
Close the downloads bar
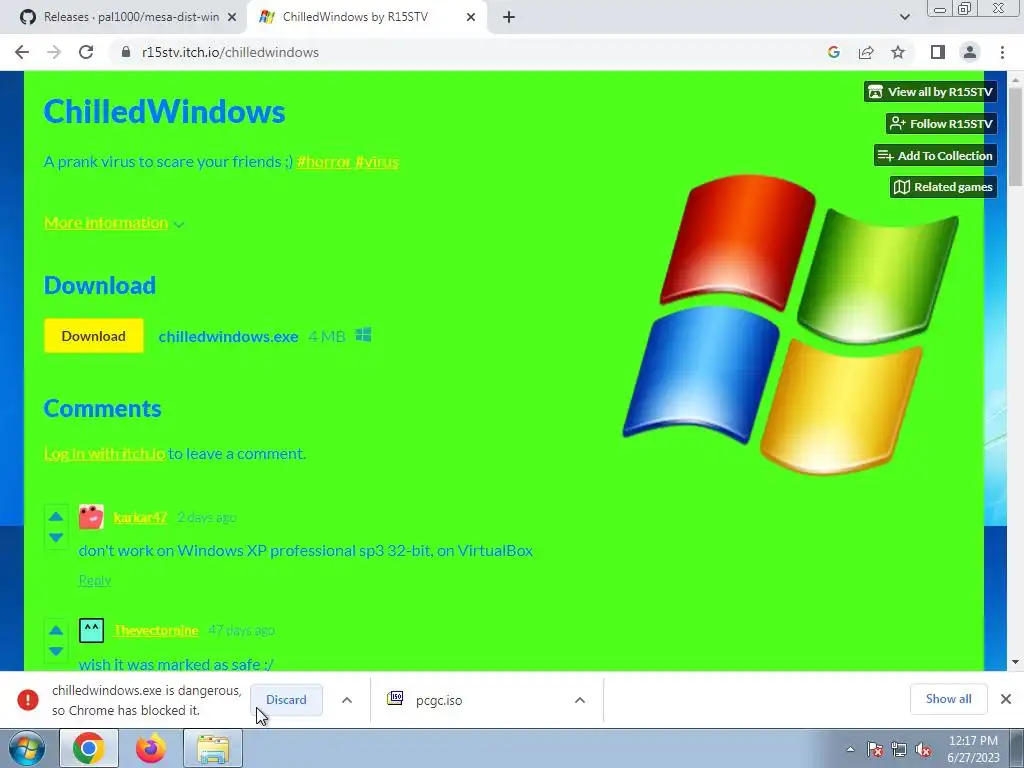click(x=1006, y=699)
